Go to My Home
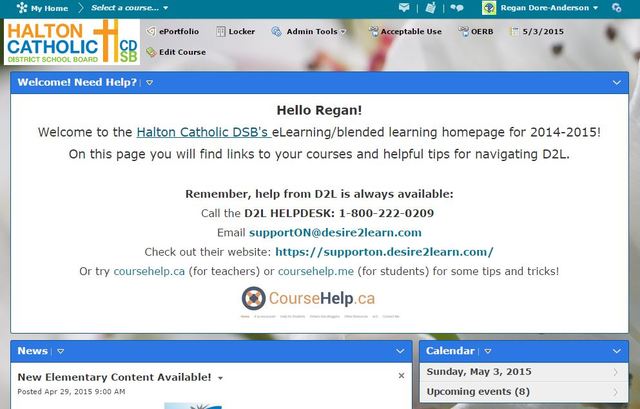The height and width of the screenshot is (409, 640). tap(49, 8)
